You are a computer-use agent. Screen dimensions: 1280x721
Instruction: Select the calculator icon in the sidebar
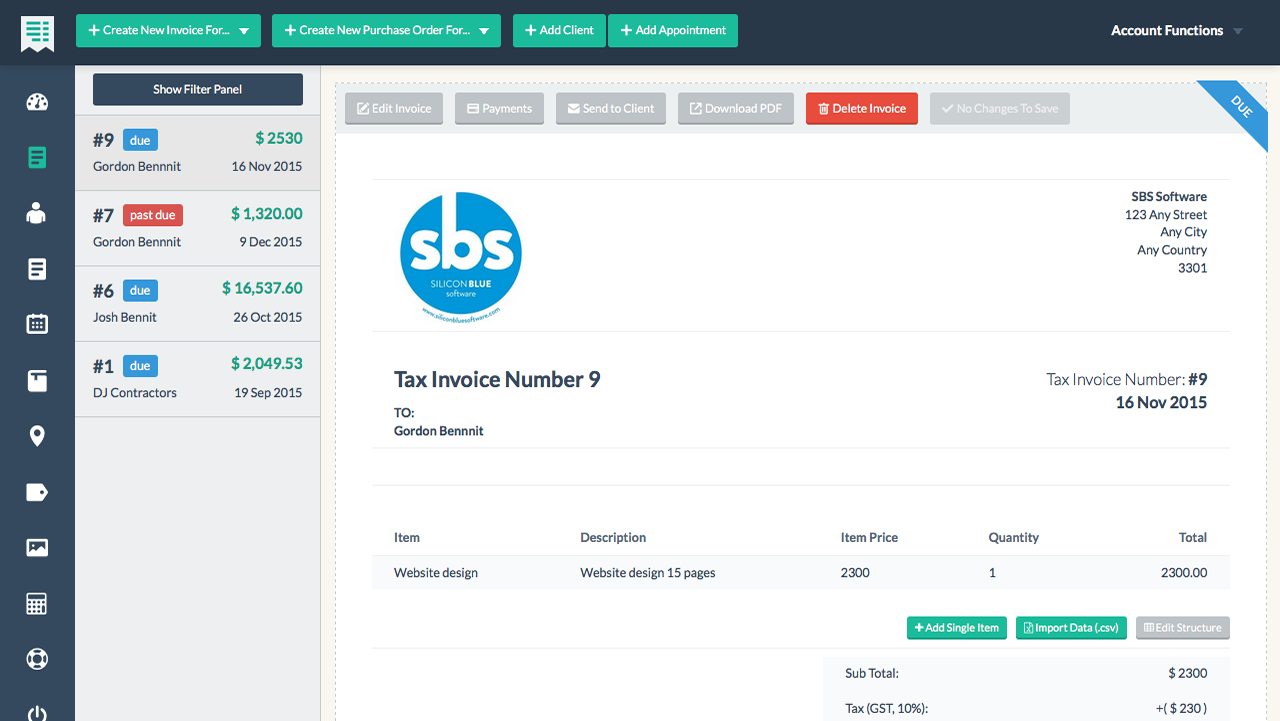(37, 603)
